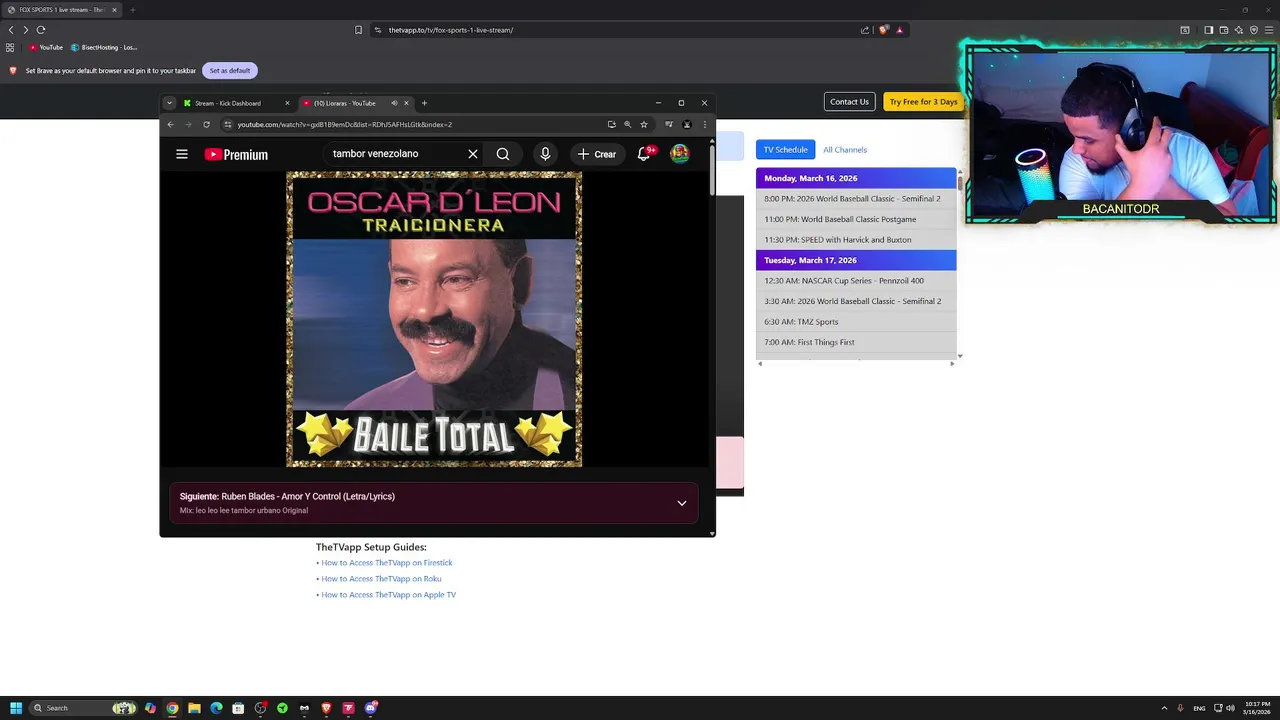Mute audio on the YouTube tab
This screenshot has width=1280, height=720.
click(394, 103)
